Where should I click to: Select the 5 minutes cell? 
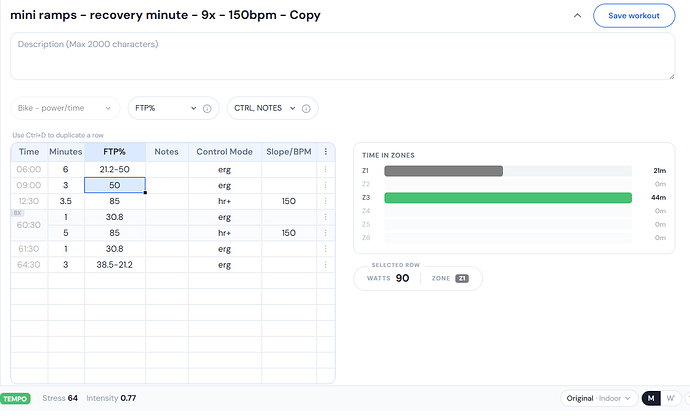tap(66, 233)
